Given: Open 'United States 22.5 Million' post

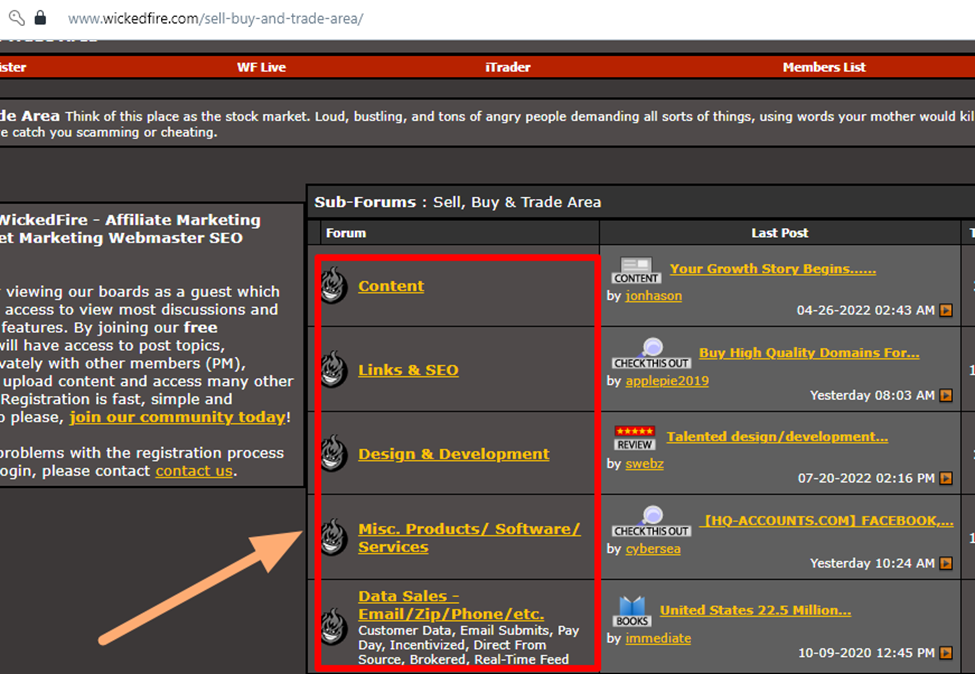Looking at the screenshot, I should point(755,610).
